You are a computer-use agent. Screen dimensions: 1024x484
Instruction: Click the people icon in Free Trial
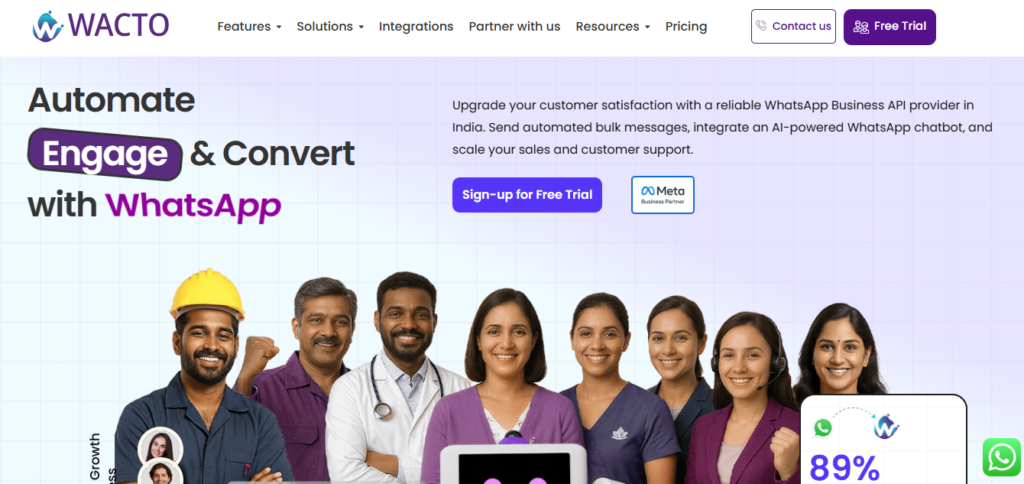tap(861, 27)
